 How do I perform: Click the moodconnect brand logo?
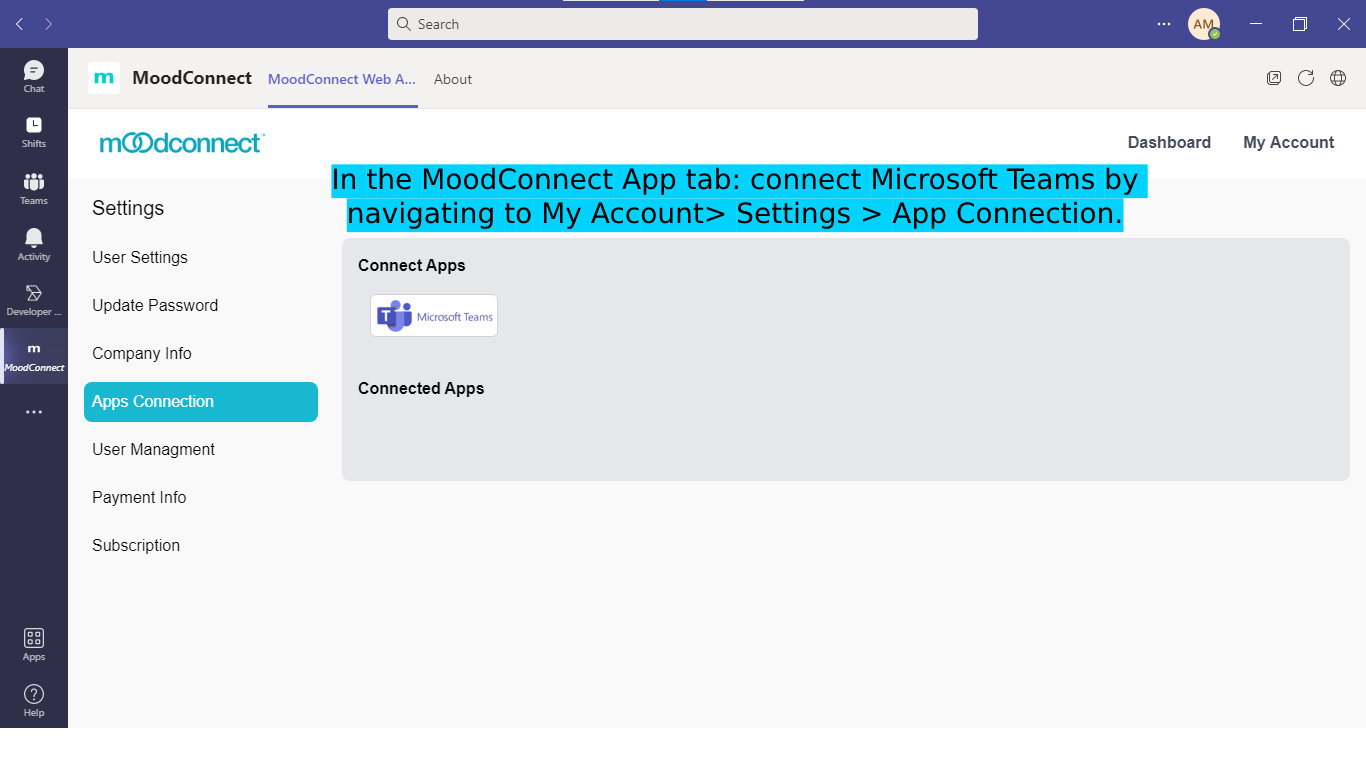pos(182,143)
